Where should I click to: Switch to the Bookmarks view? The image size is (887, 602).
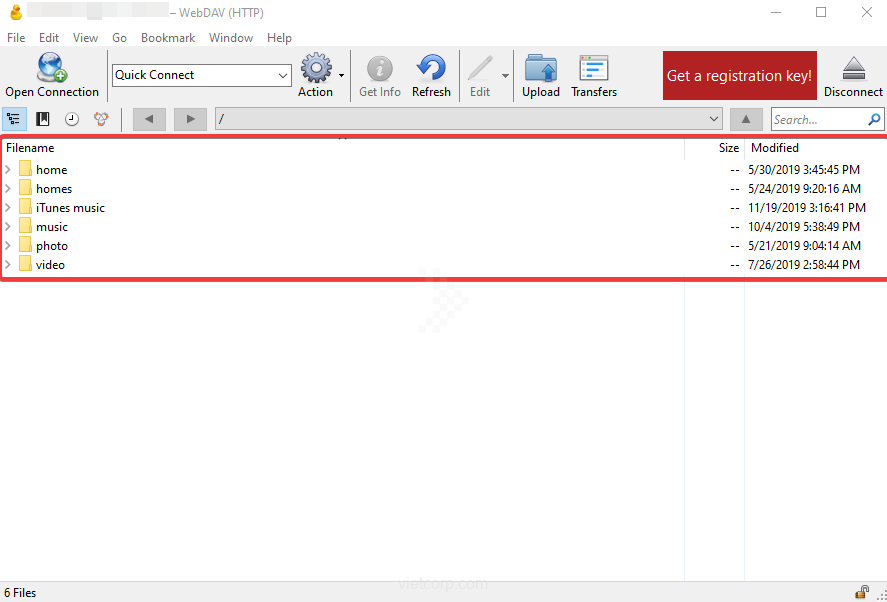[x=43, y=119]
